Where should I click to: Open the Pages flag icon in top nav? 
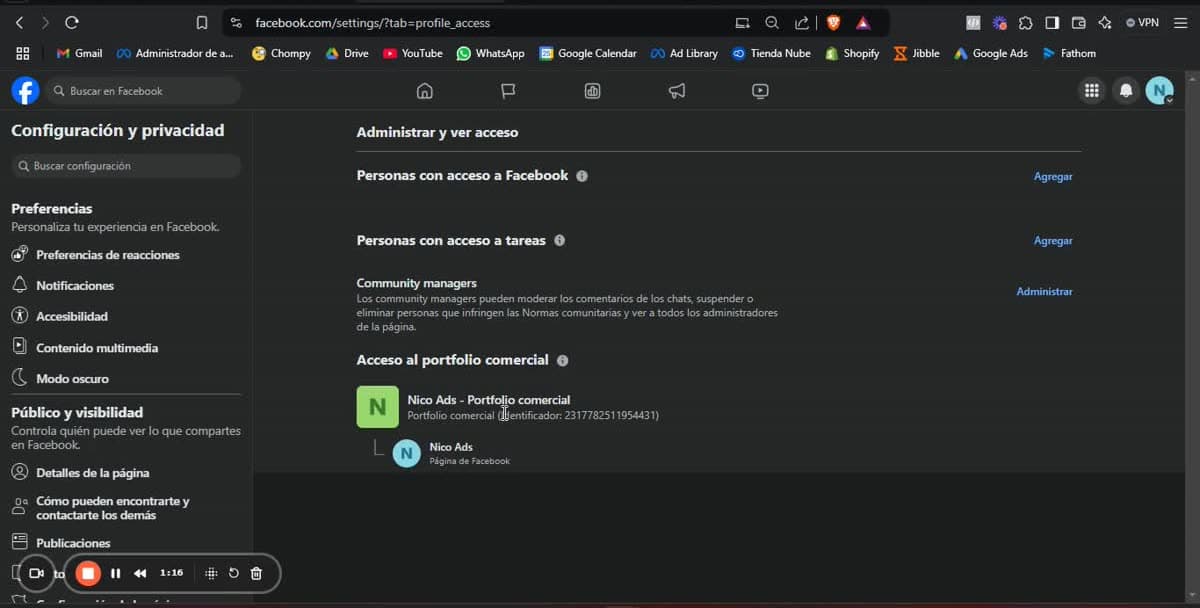508,91
